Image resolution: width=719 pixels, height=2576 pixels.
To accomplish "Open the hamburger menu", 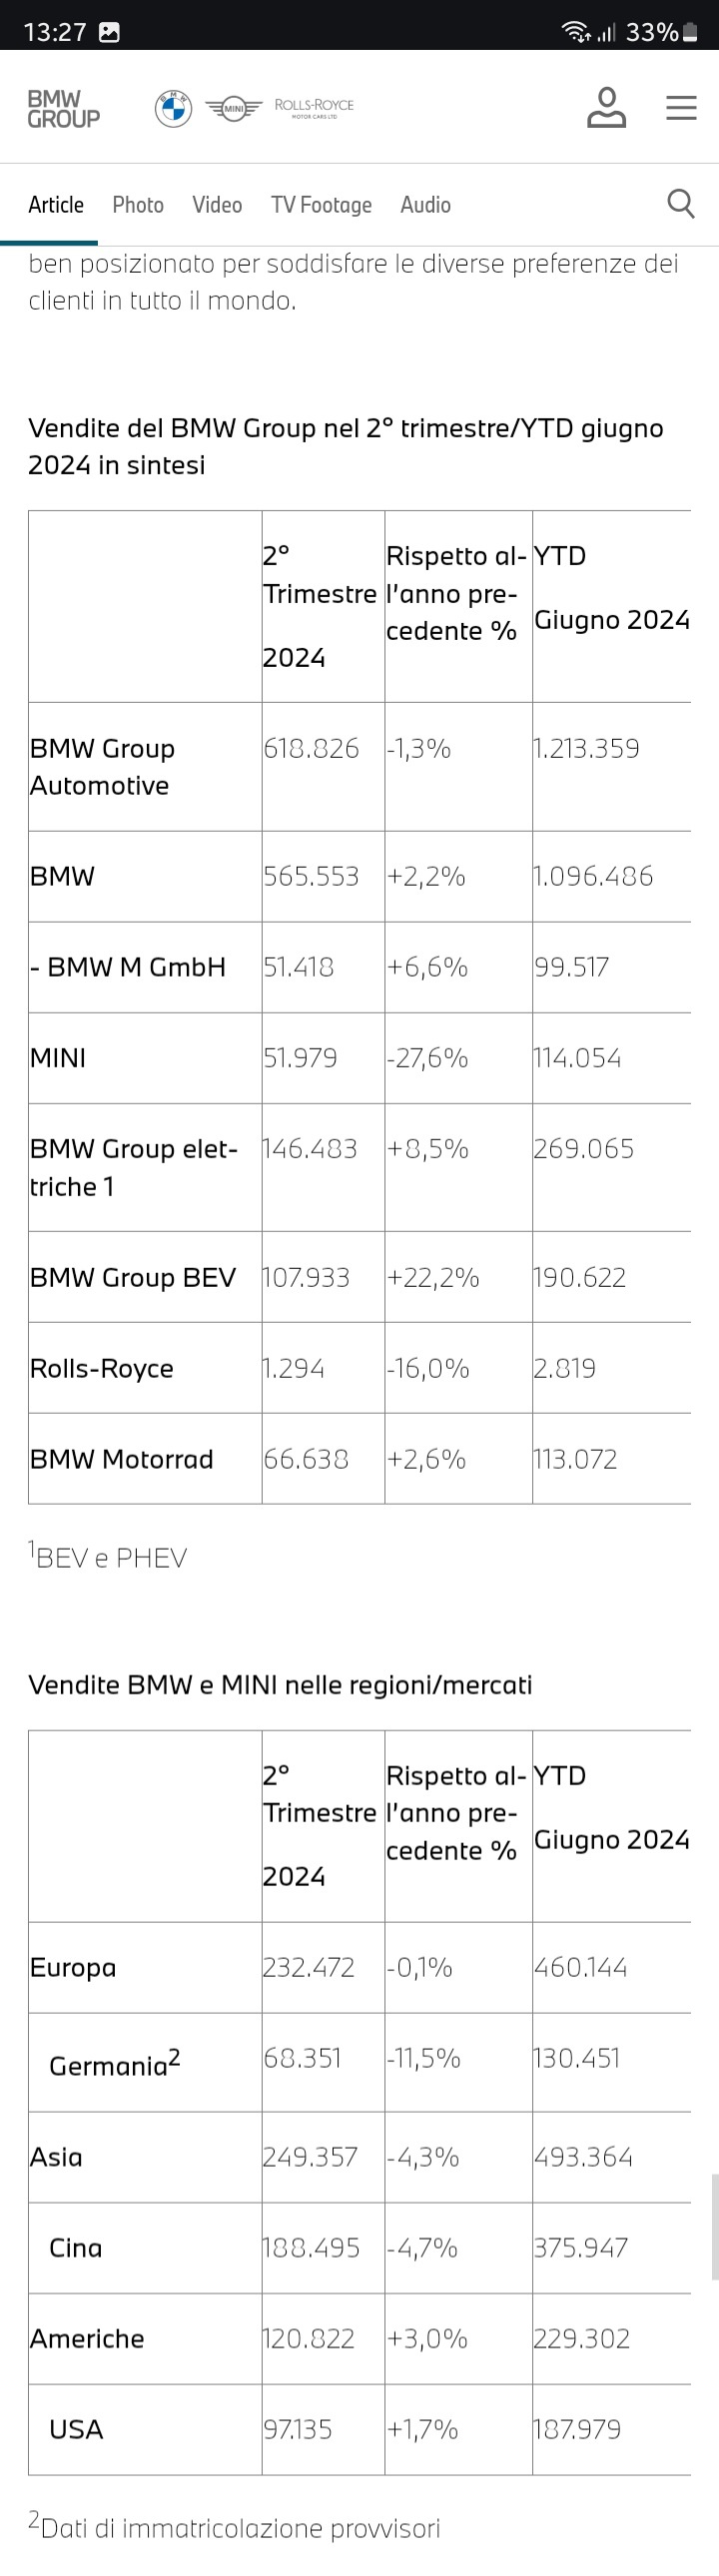I will click(681, 108).
